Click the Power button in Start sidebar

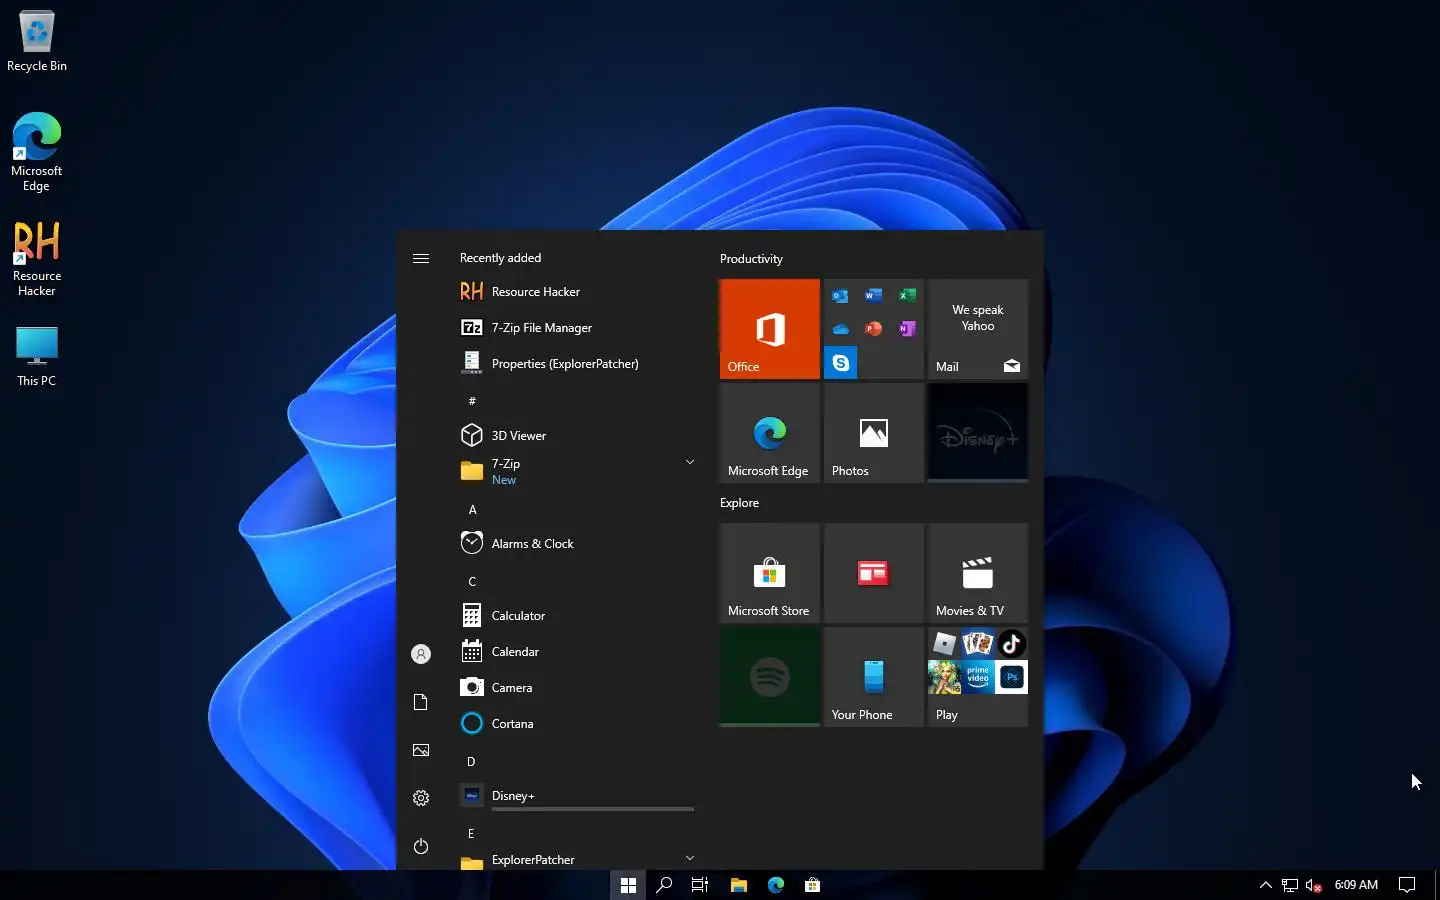(x=421, y=846)
